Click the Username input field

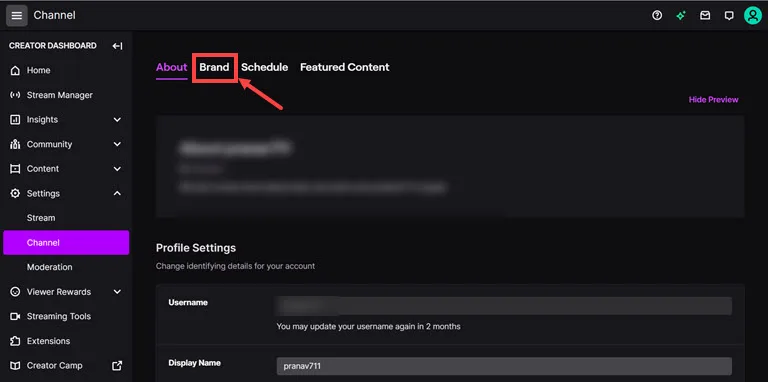[504, 306]
